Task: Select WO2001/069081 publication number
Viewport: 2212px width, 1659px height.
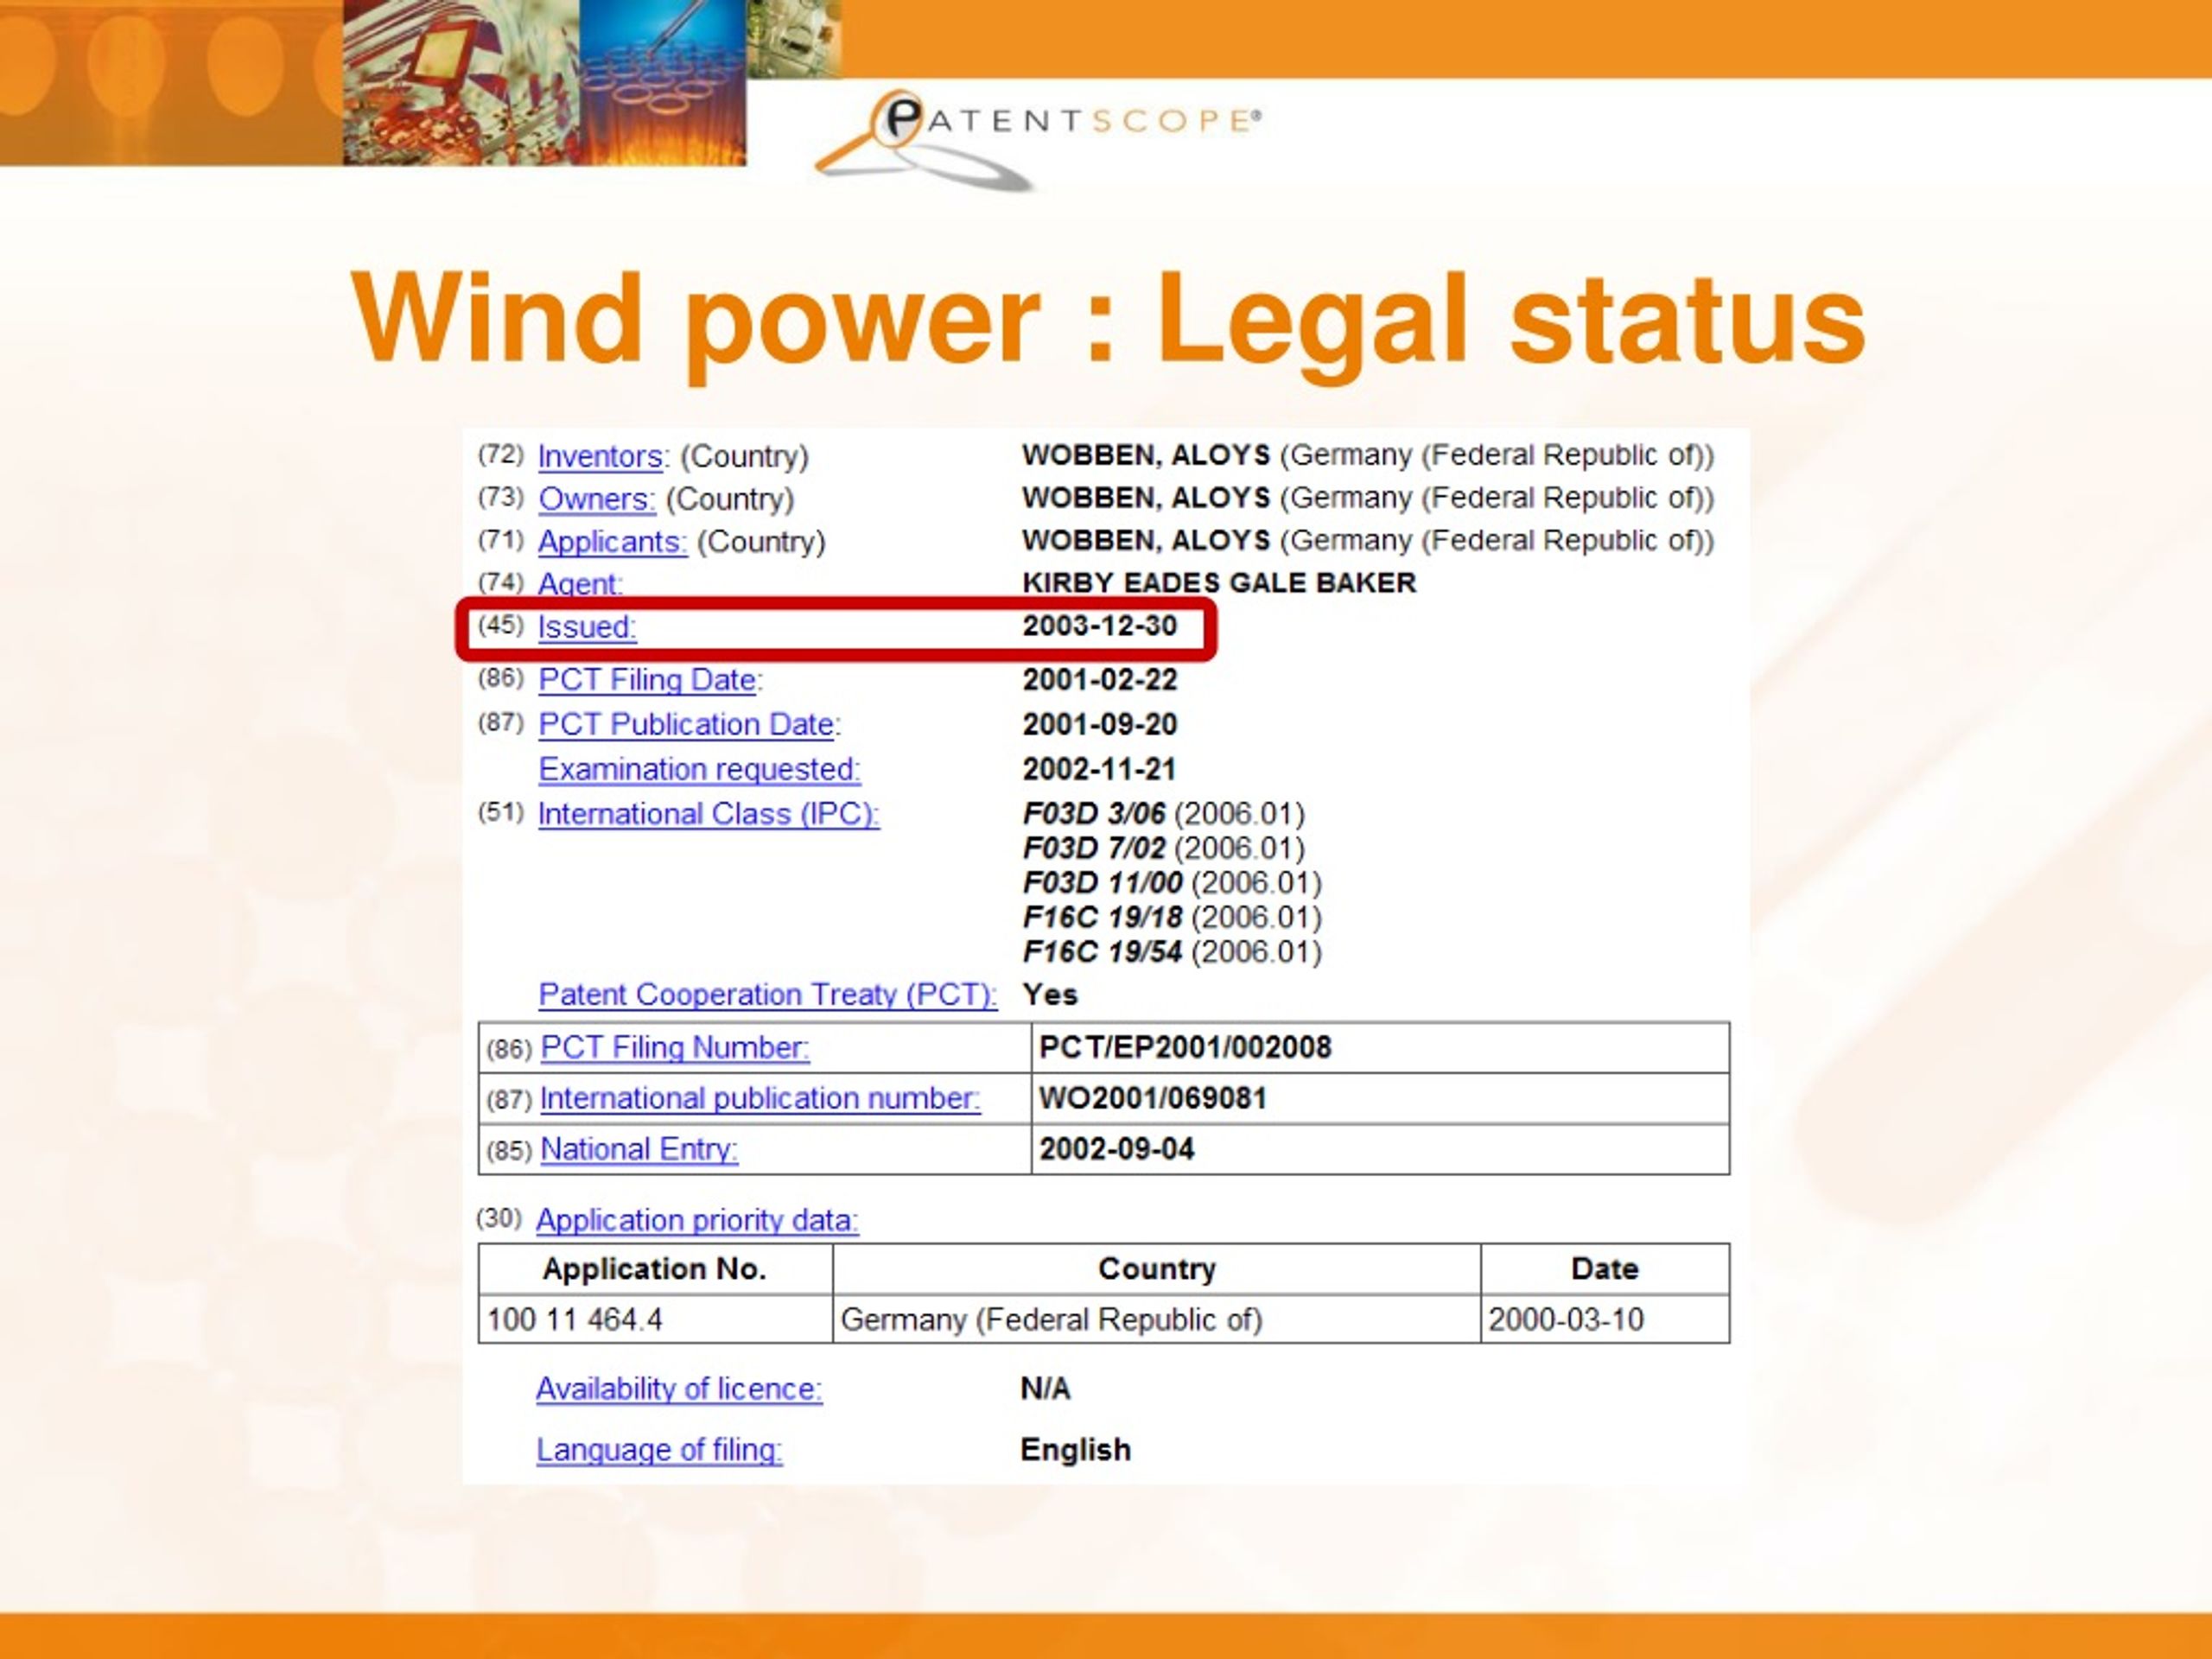Action: (1153, 1099)
